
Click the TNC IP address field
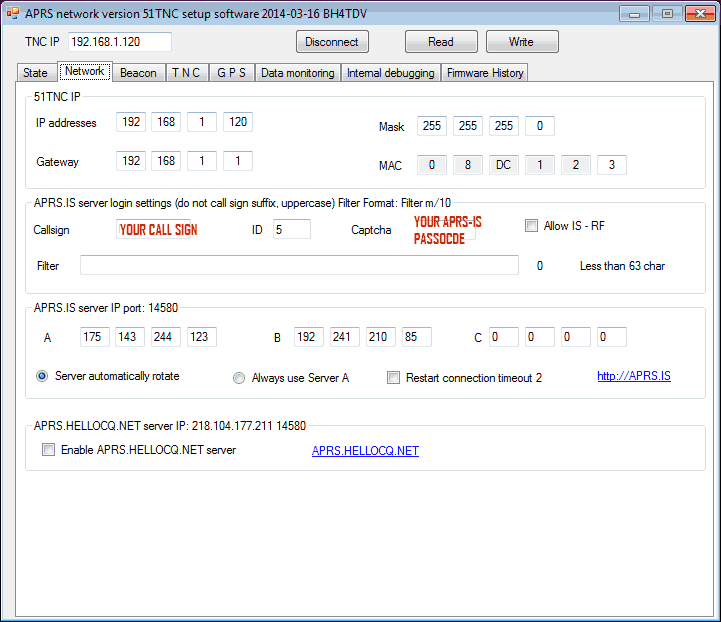click(x=119, y=42)
